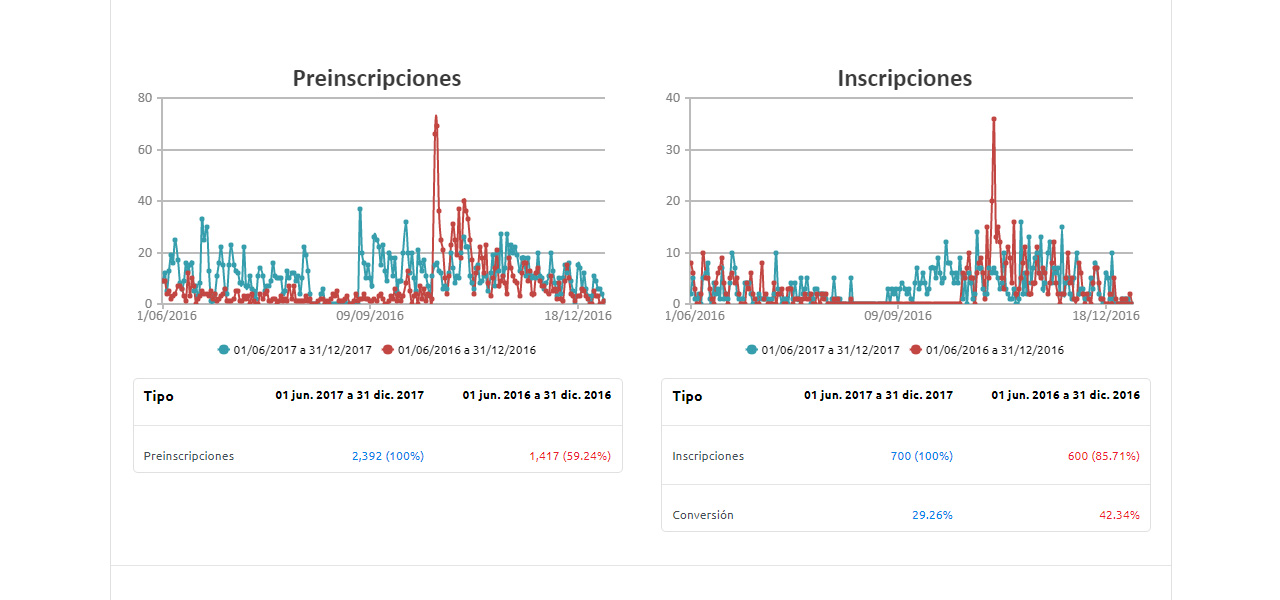1280x600 pixels.
Task: Click Tipo header in Preinscripciones table
Action: pos(158,396)
